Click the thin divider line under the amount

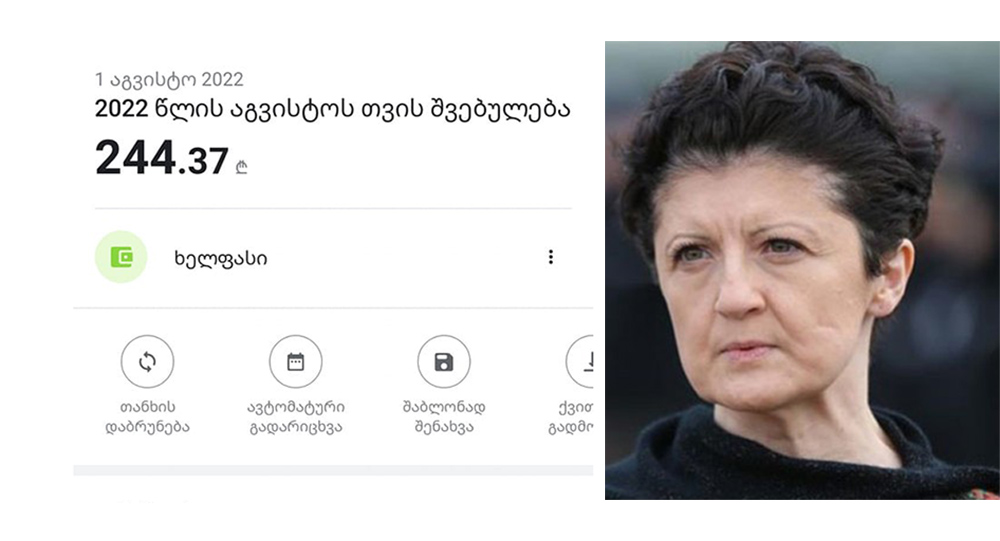point(333,208)
